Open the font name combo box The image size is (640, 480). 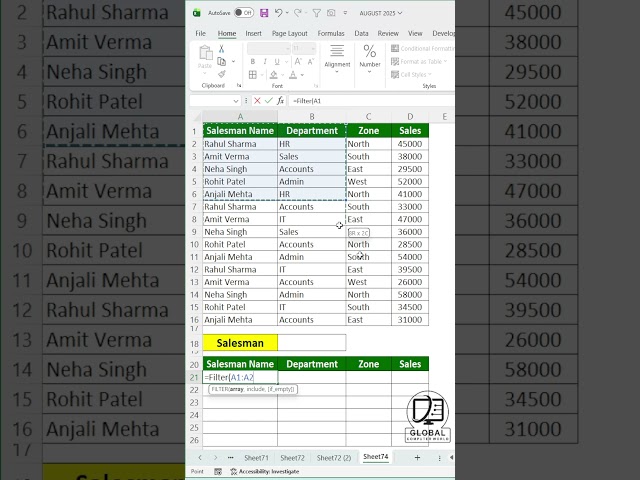coord(269,49)
